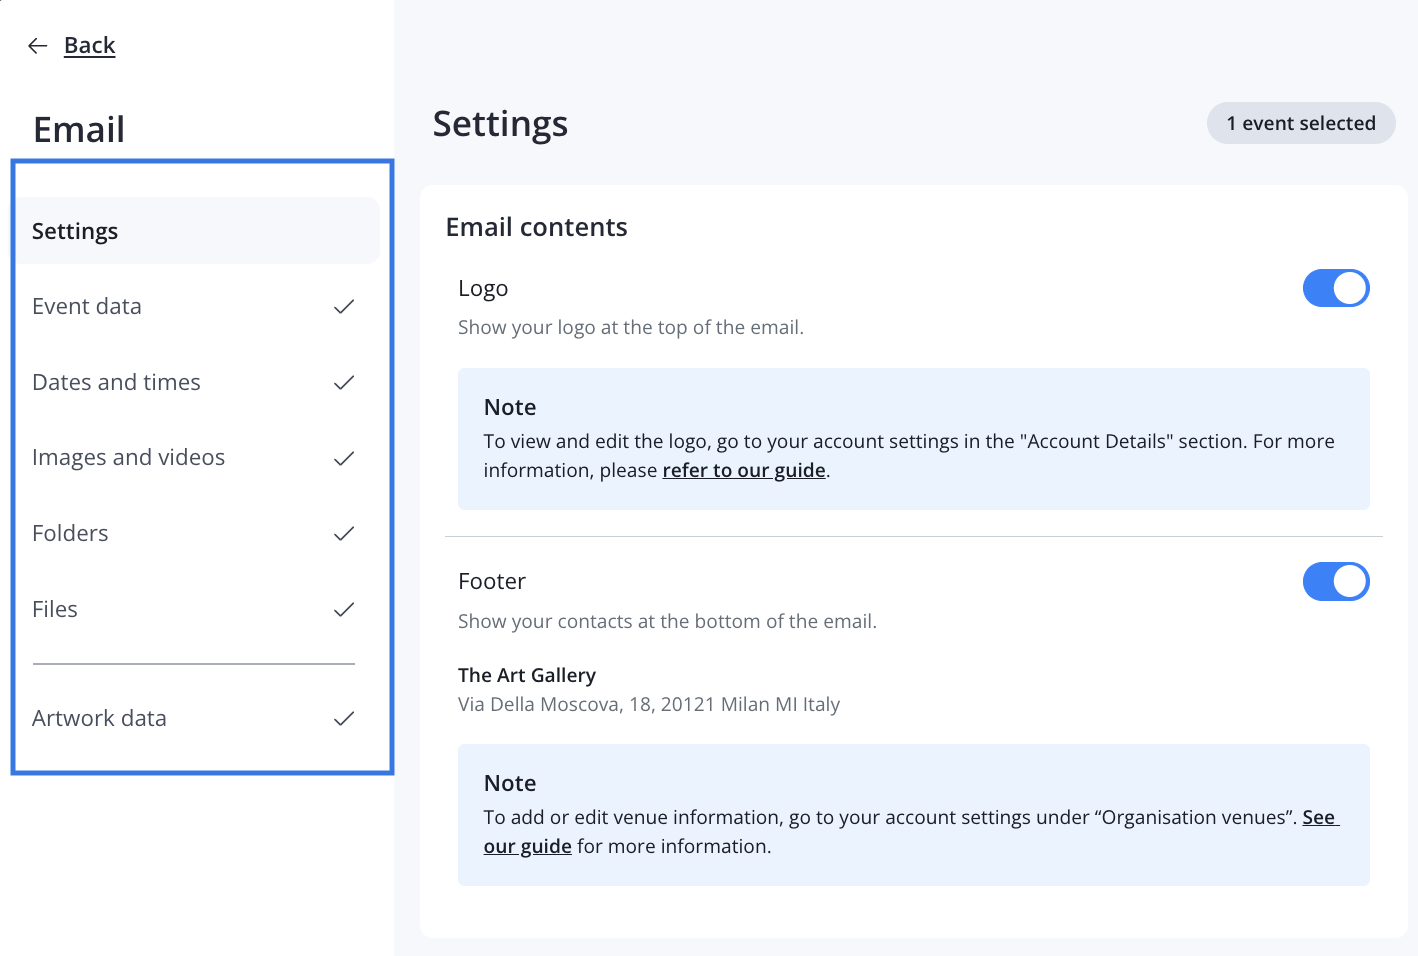Image resolution: width=1418 pixels, height=956 pixels.
Task: Click the checkmark next to Folders
Action: pos(344,534)
